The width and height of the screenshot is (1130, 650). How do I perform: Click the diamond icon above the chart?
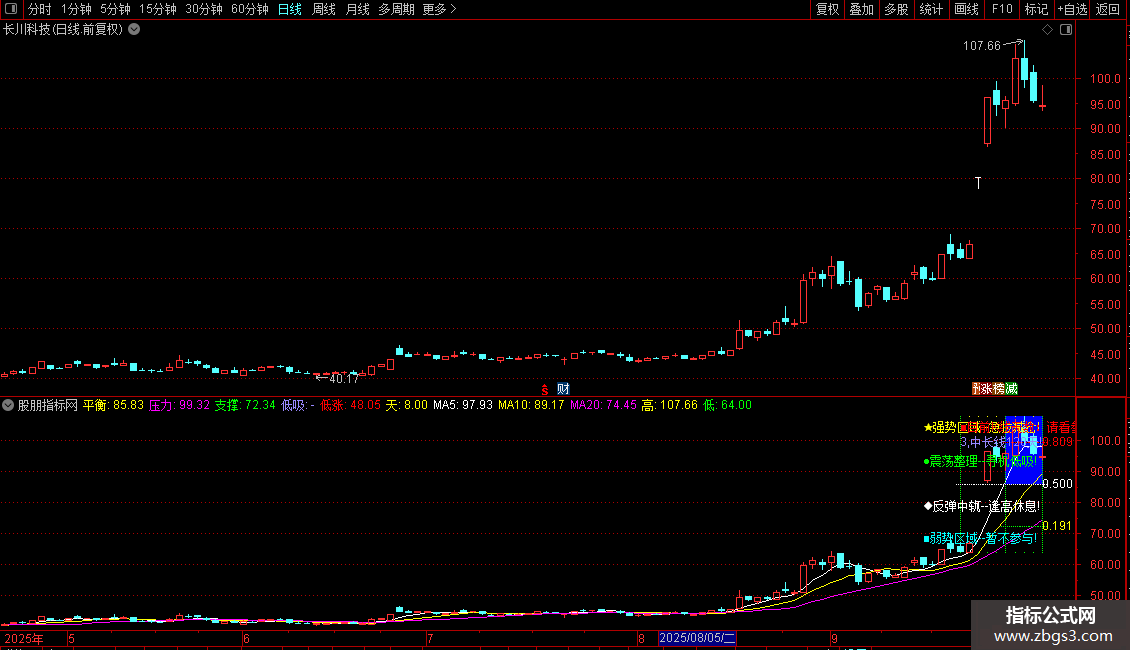click(x=1047, y=29)
